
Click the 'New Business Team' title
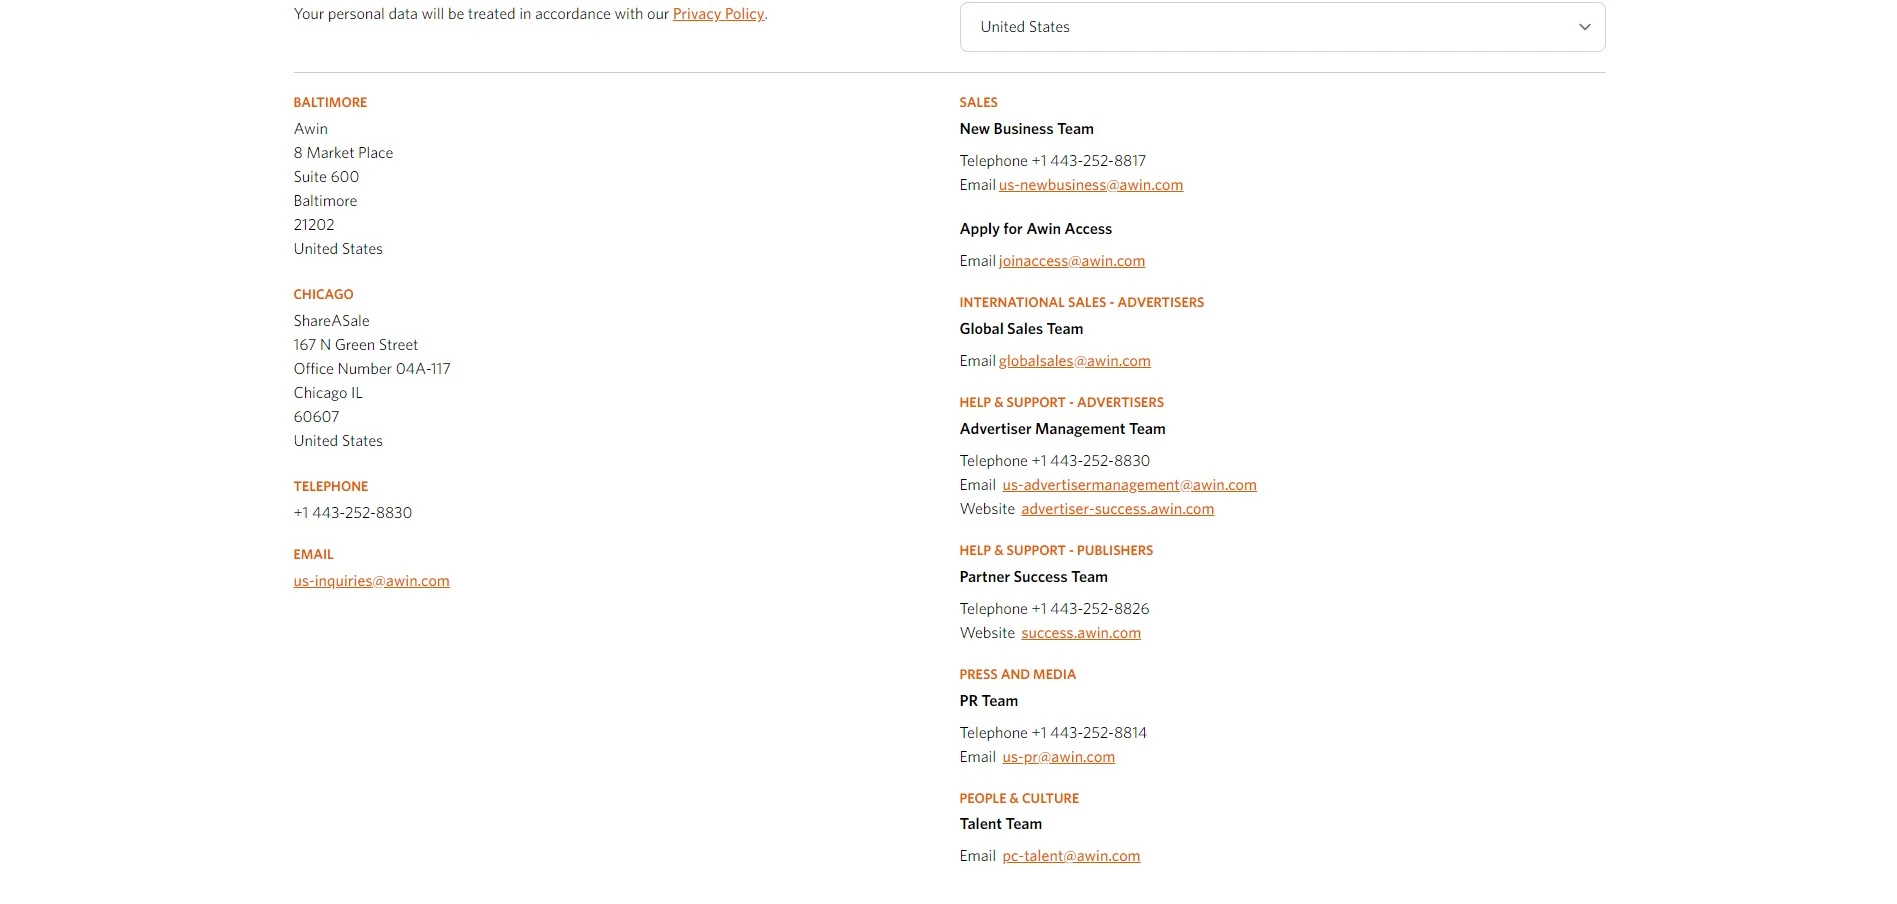(x=1026, y=129)
